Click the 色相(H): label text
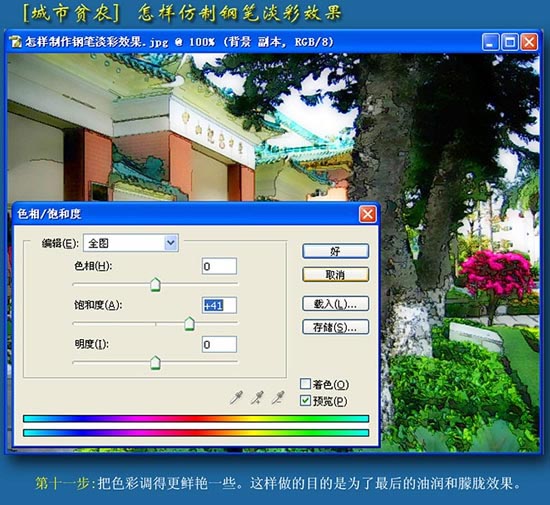The image size is (550, 505). tap(93, 266)
